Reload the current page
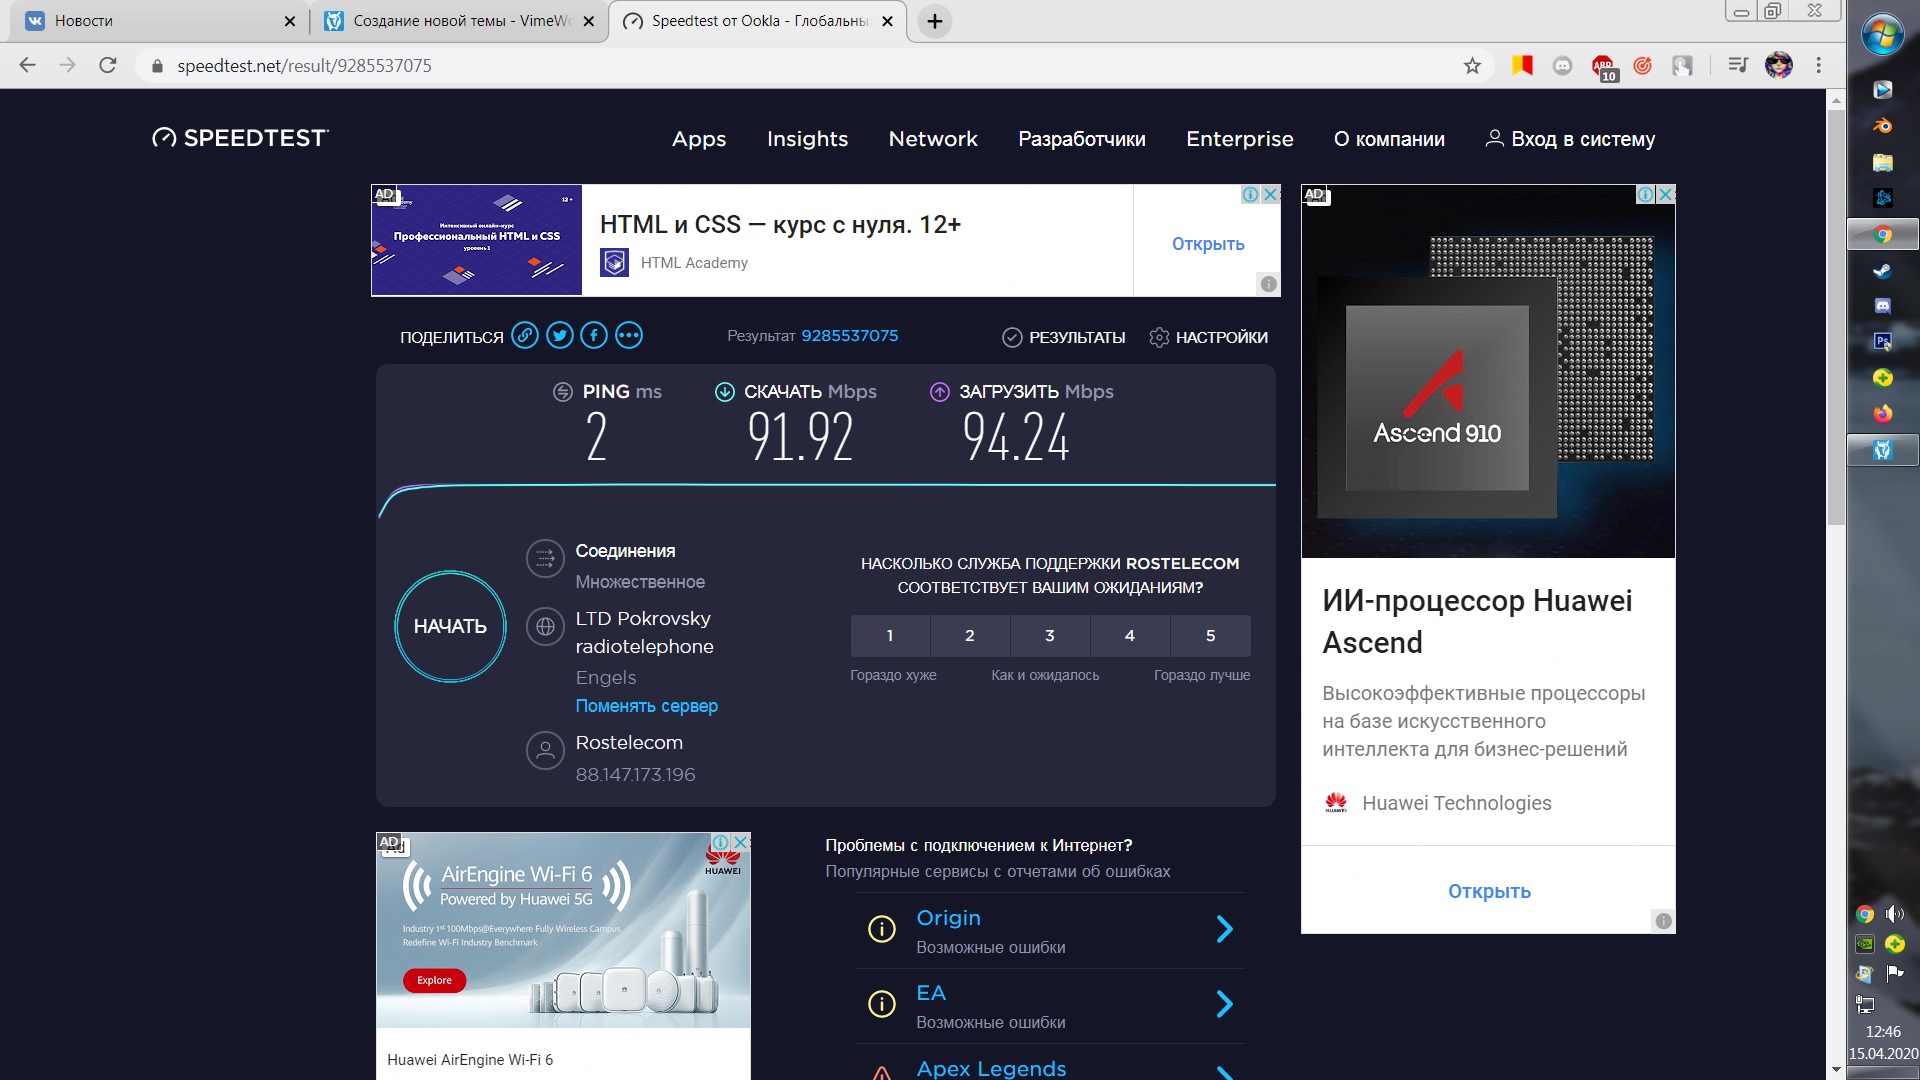1920x1080 pixels. [x=108, y=65]
